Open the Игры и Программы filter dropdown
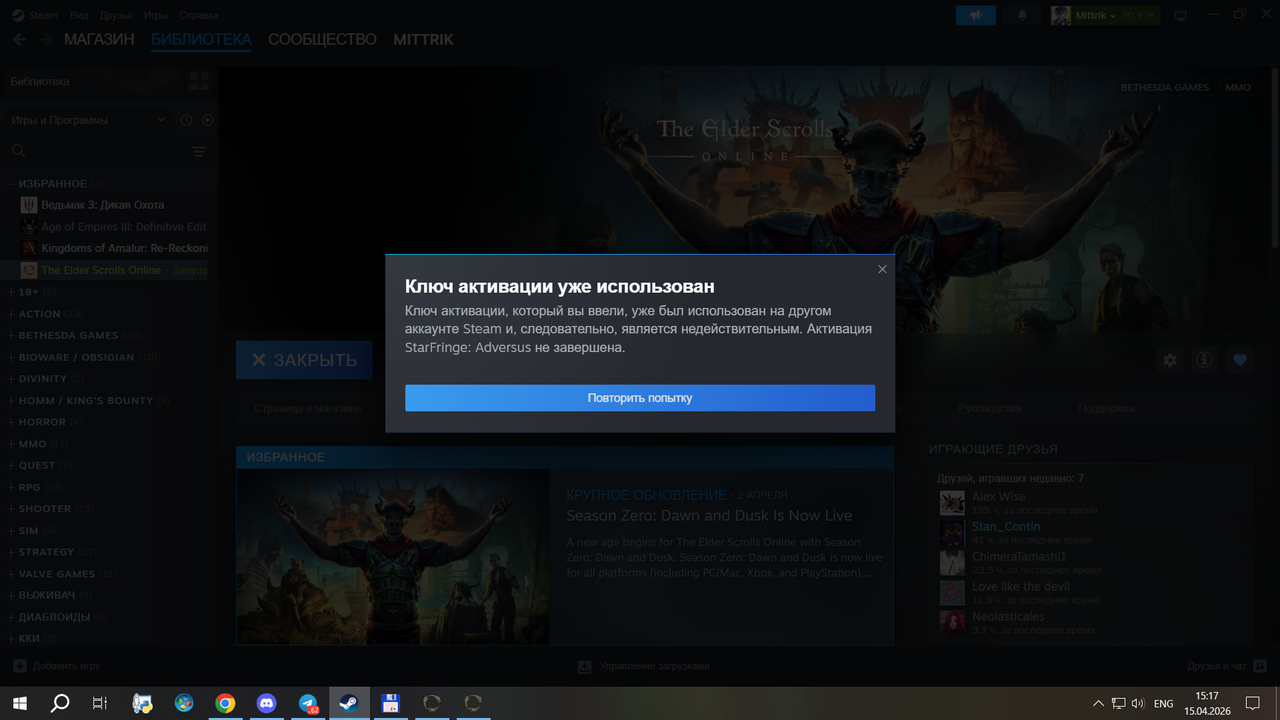1280x720 pixels. [x=88, y=120]
